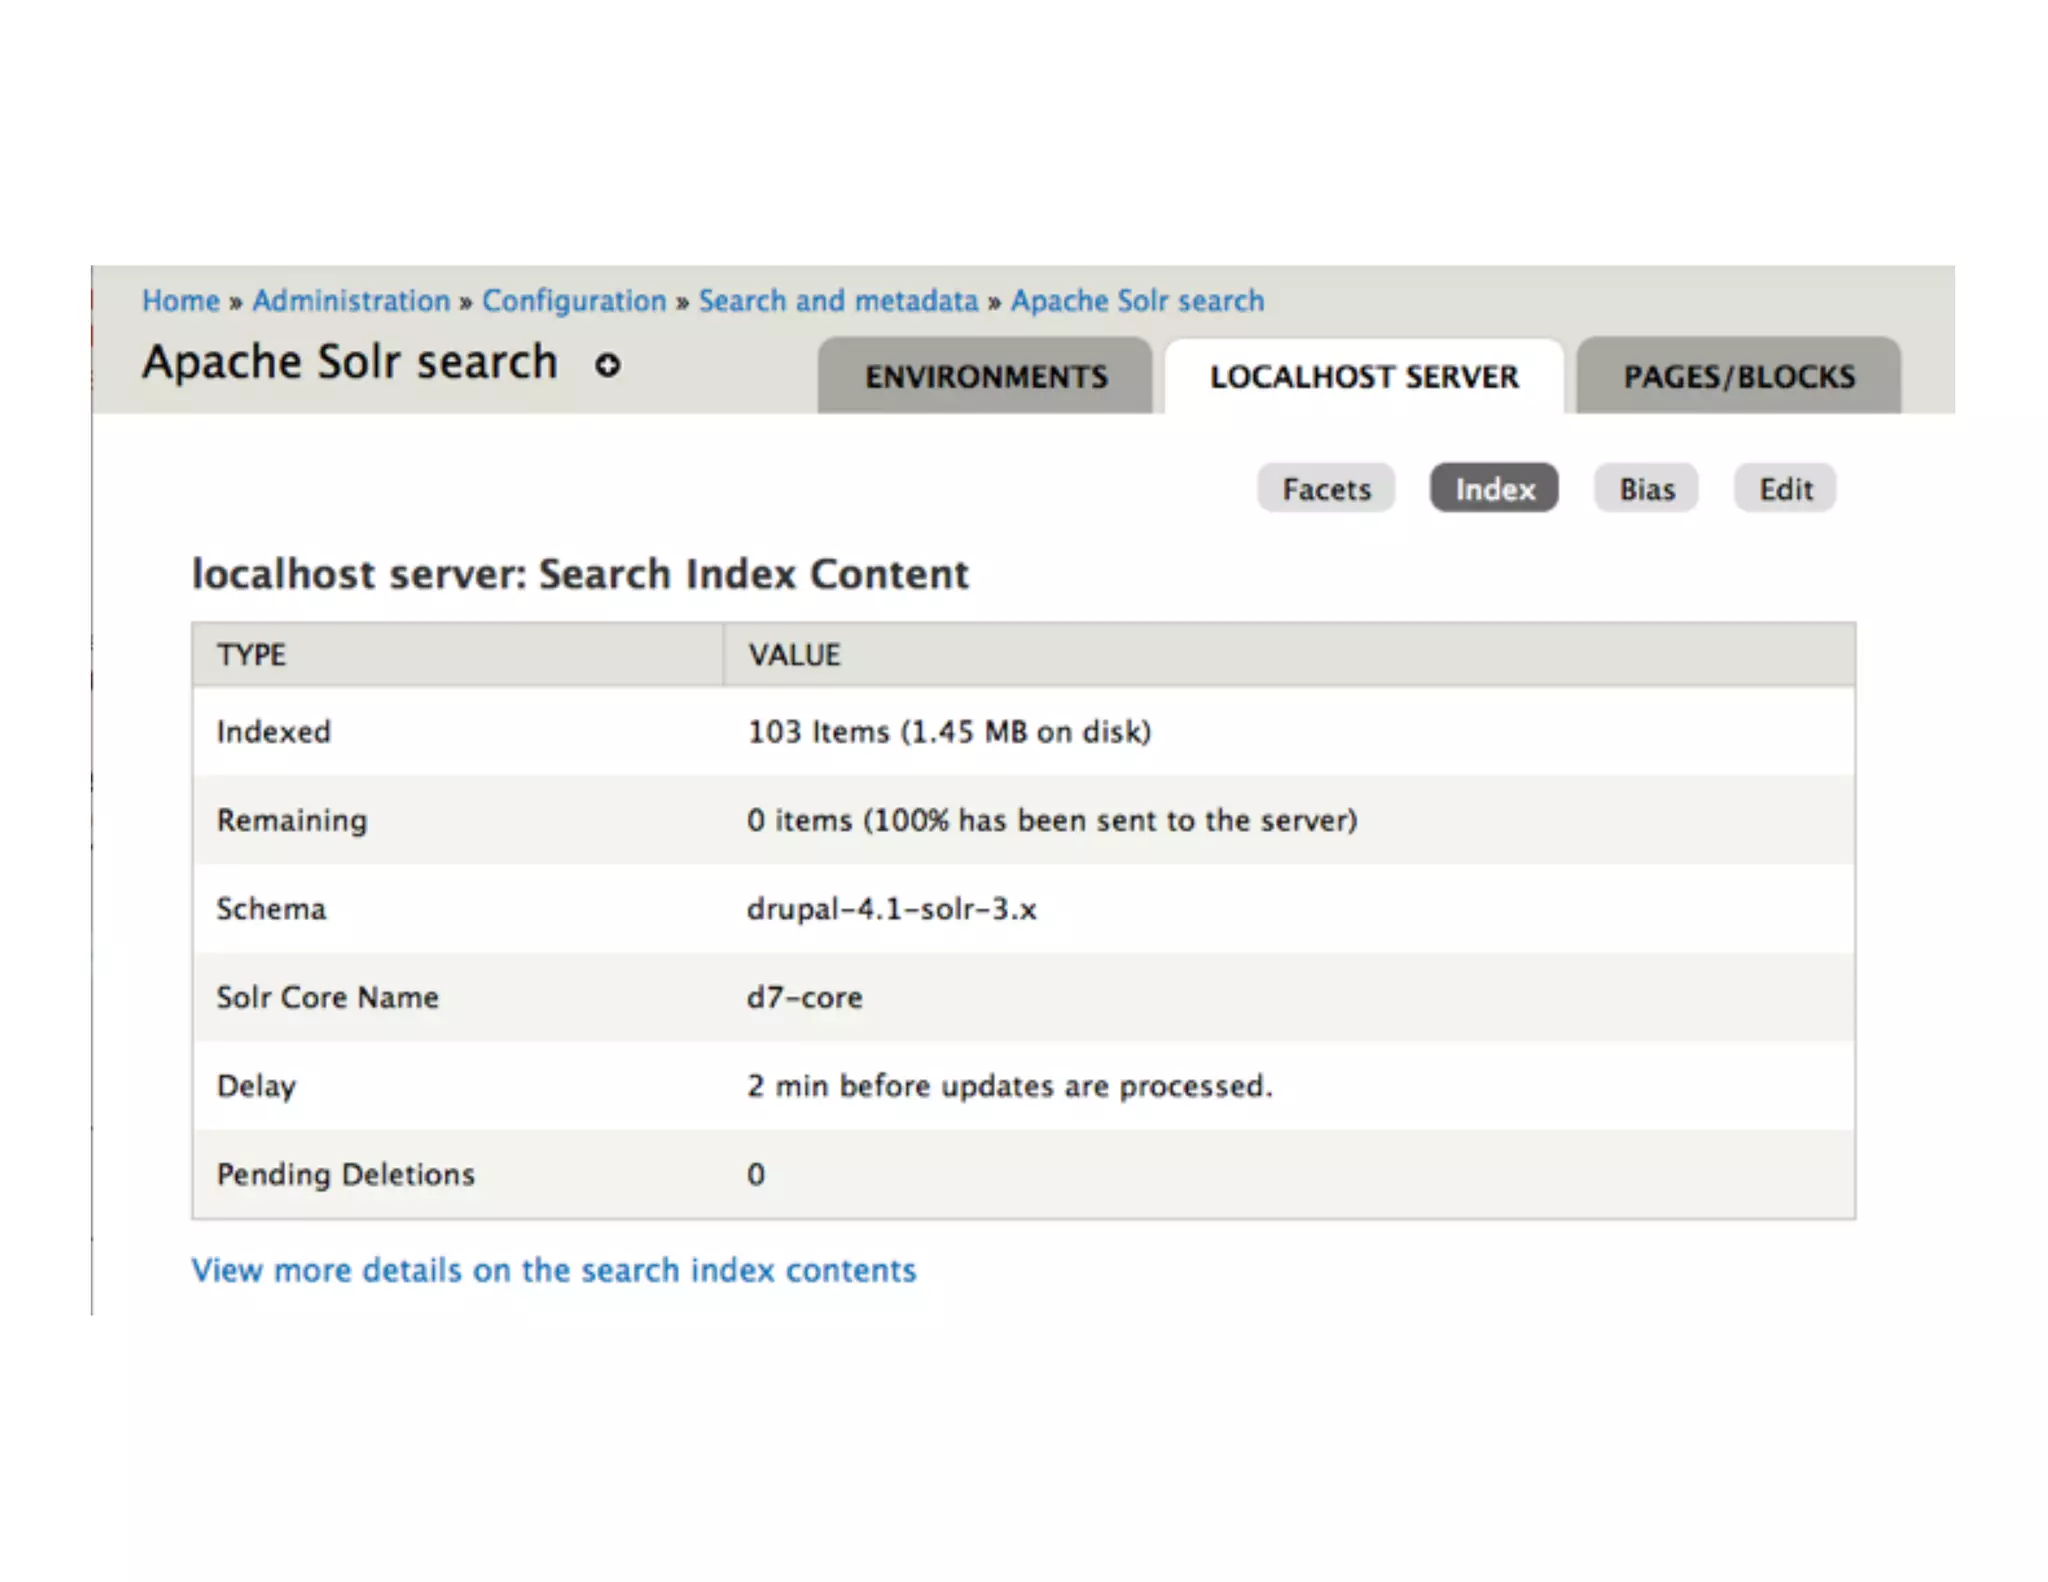View more details on search index contents
This screenshot has height=1582, width=2048.
click(x=554, y=1270)
